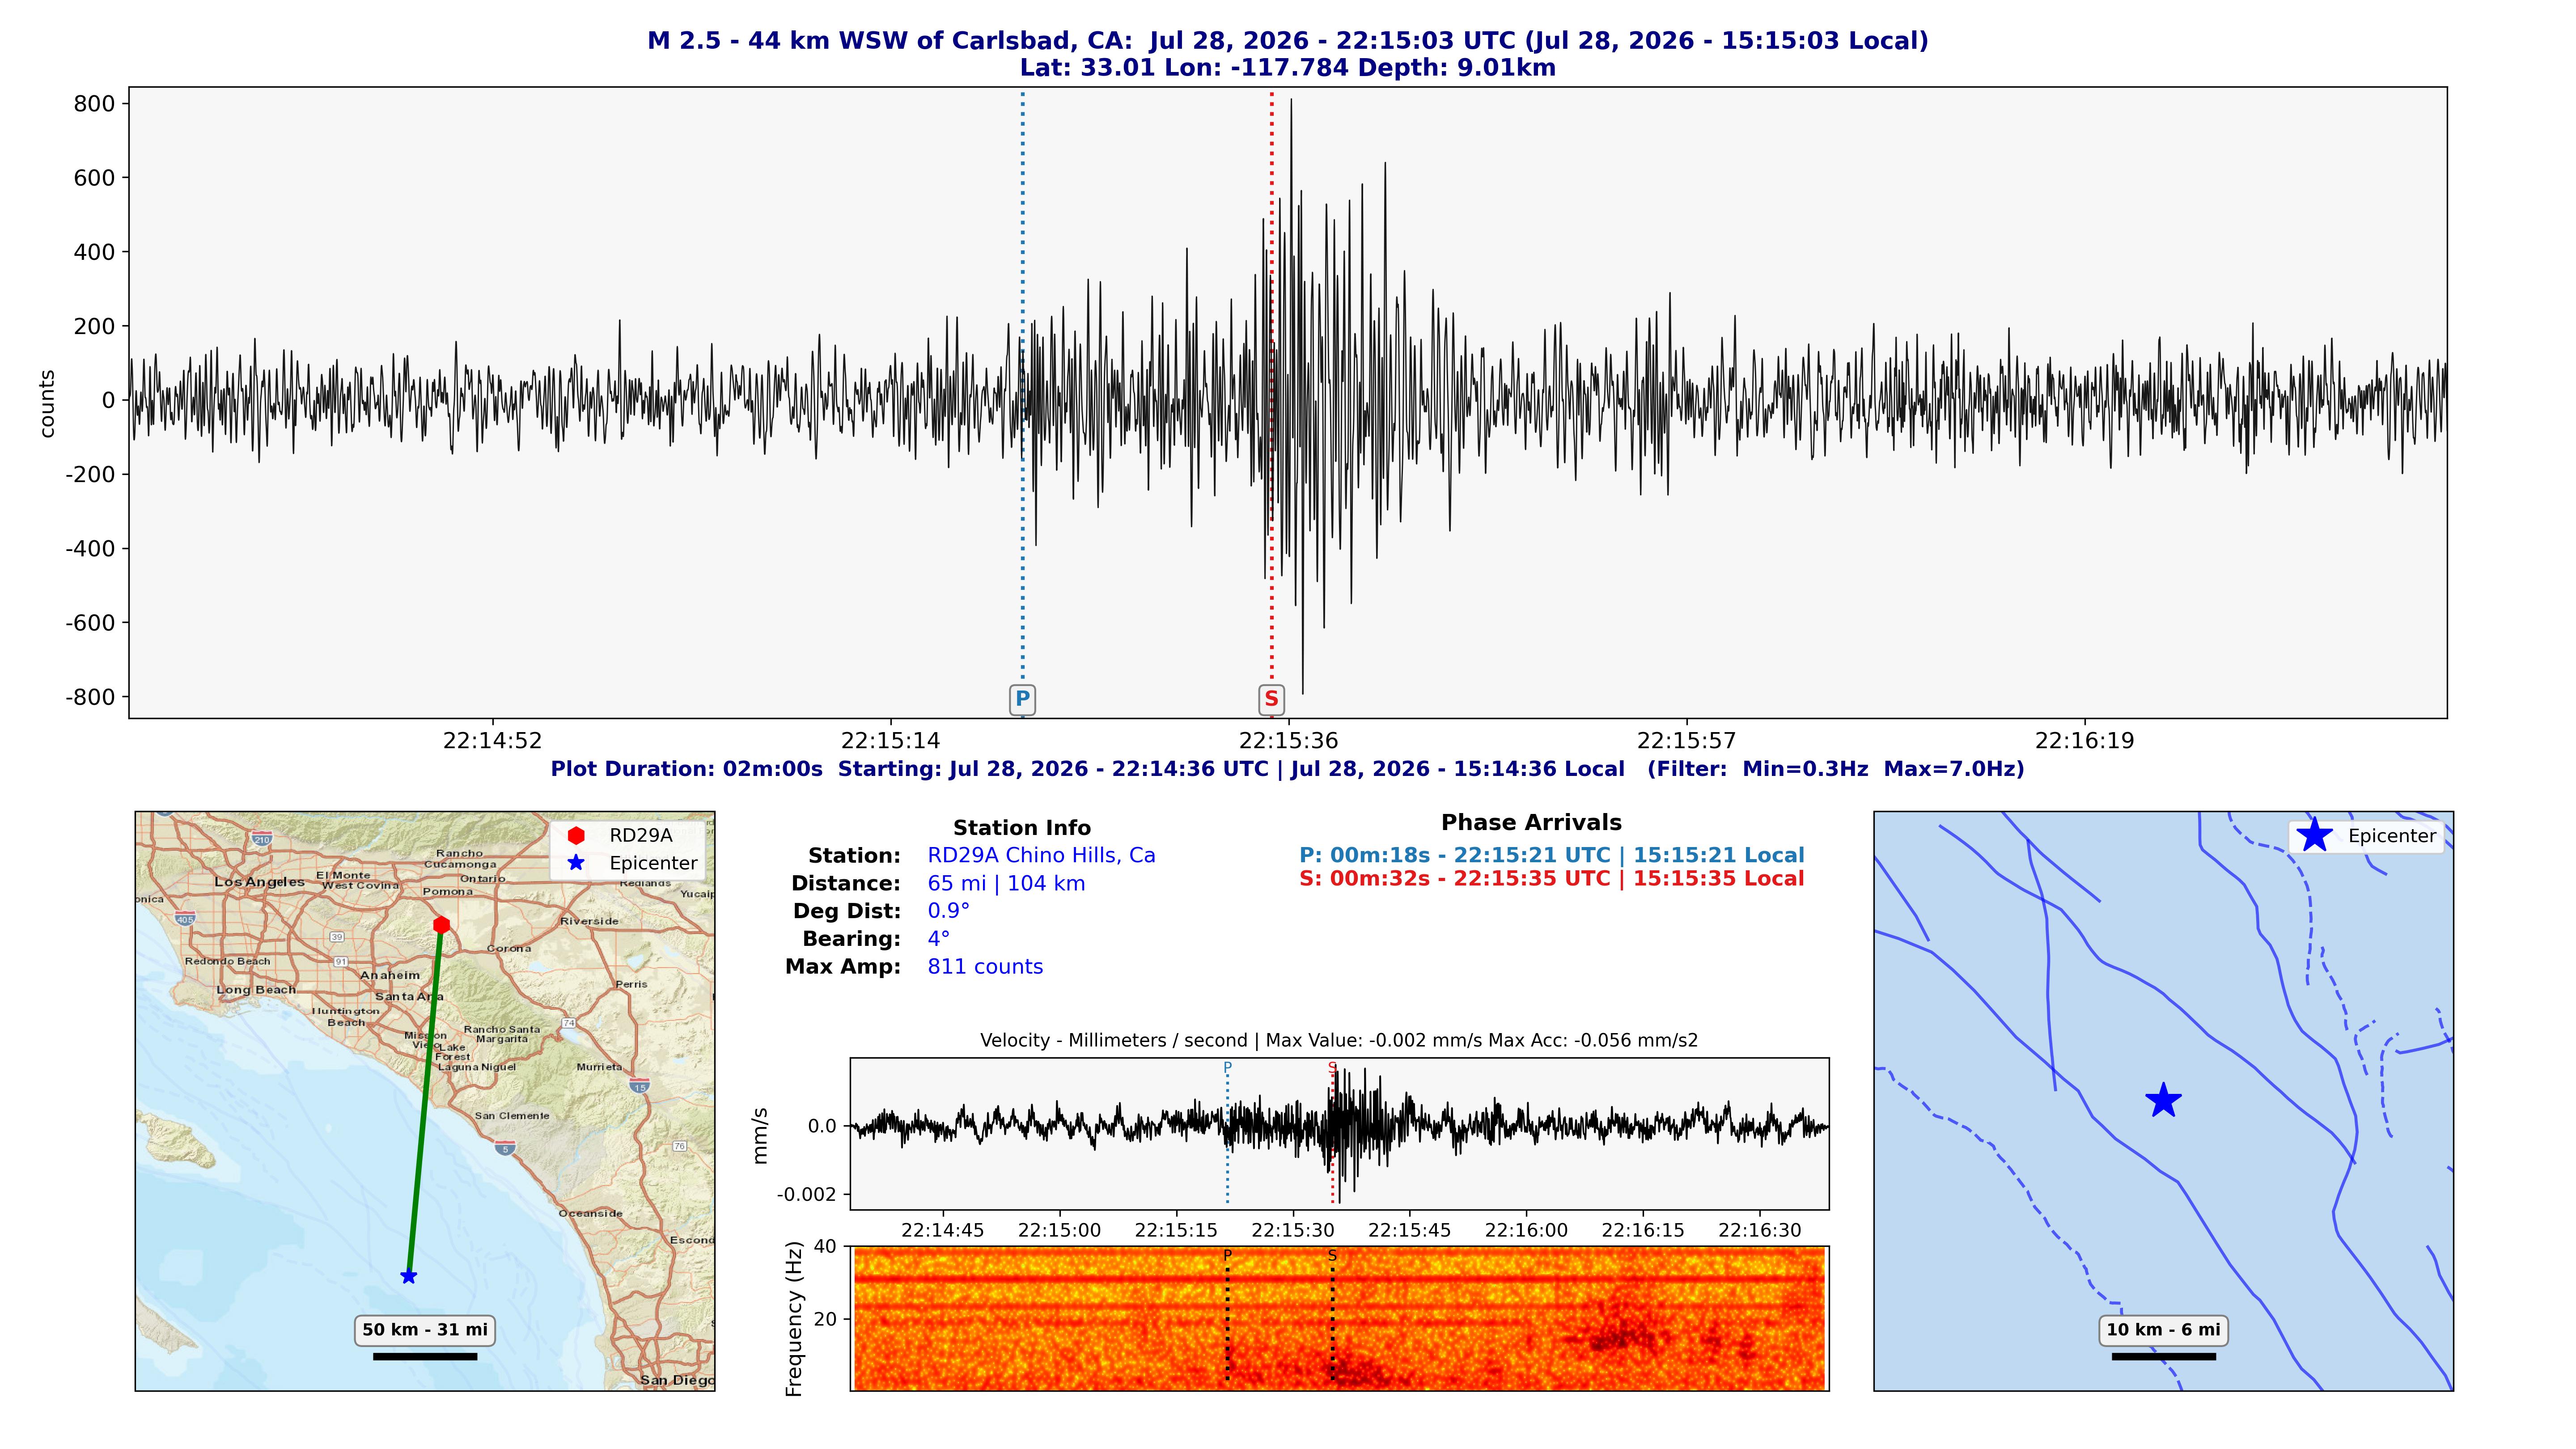This screenshot has width=2576, height=1449.
Task: Click the 'RD29A' legend label
Action: [641, 835]
